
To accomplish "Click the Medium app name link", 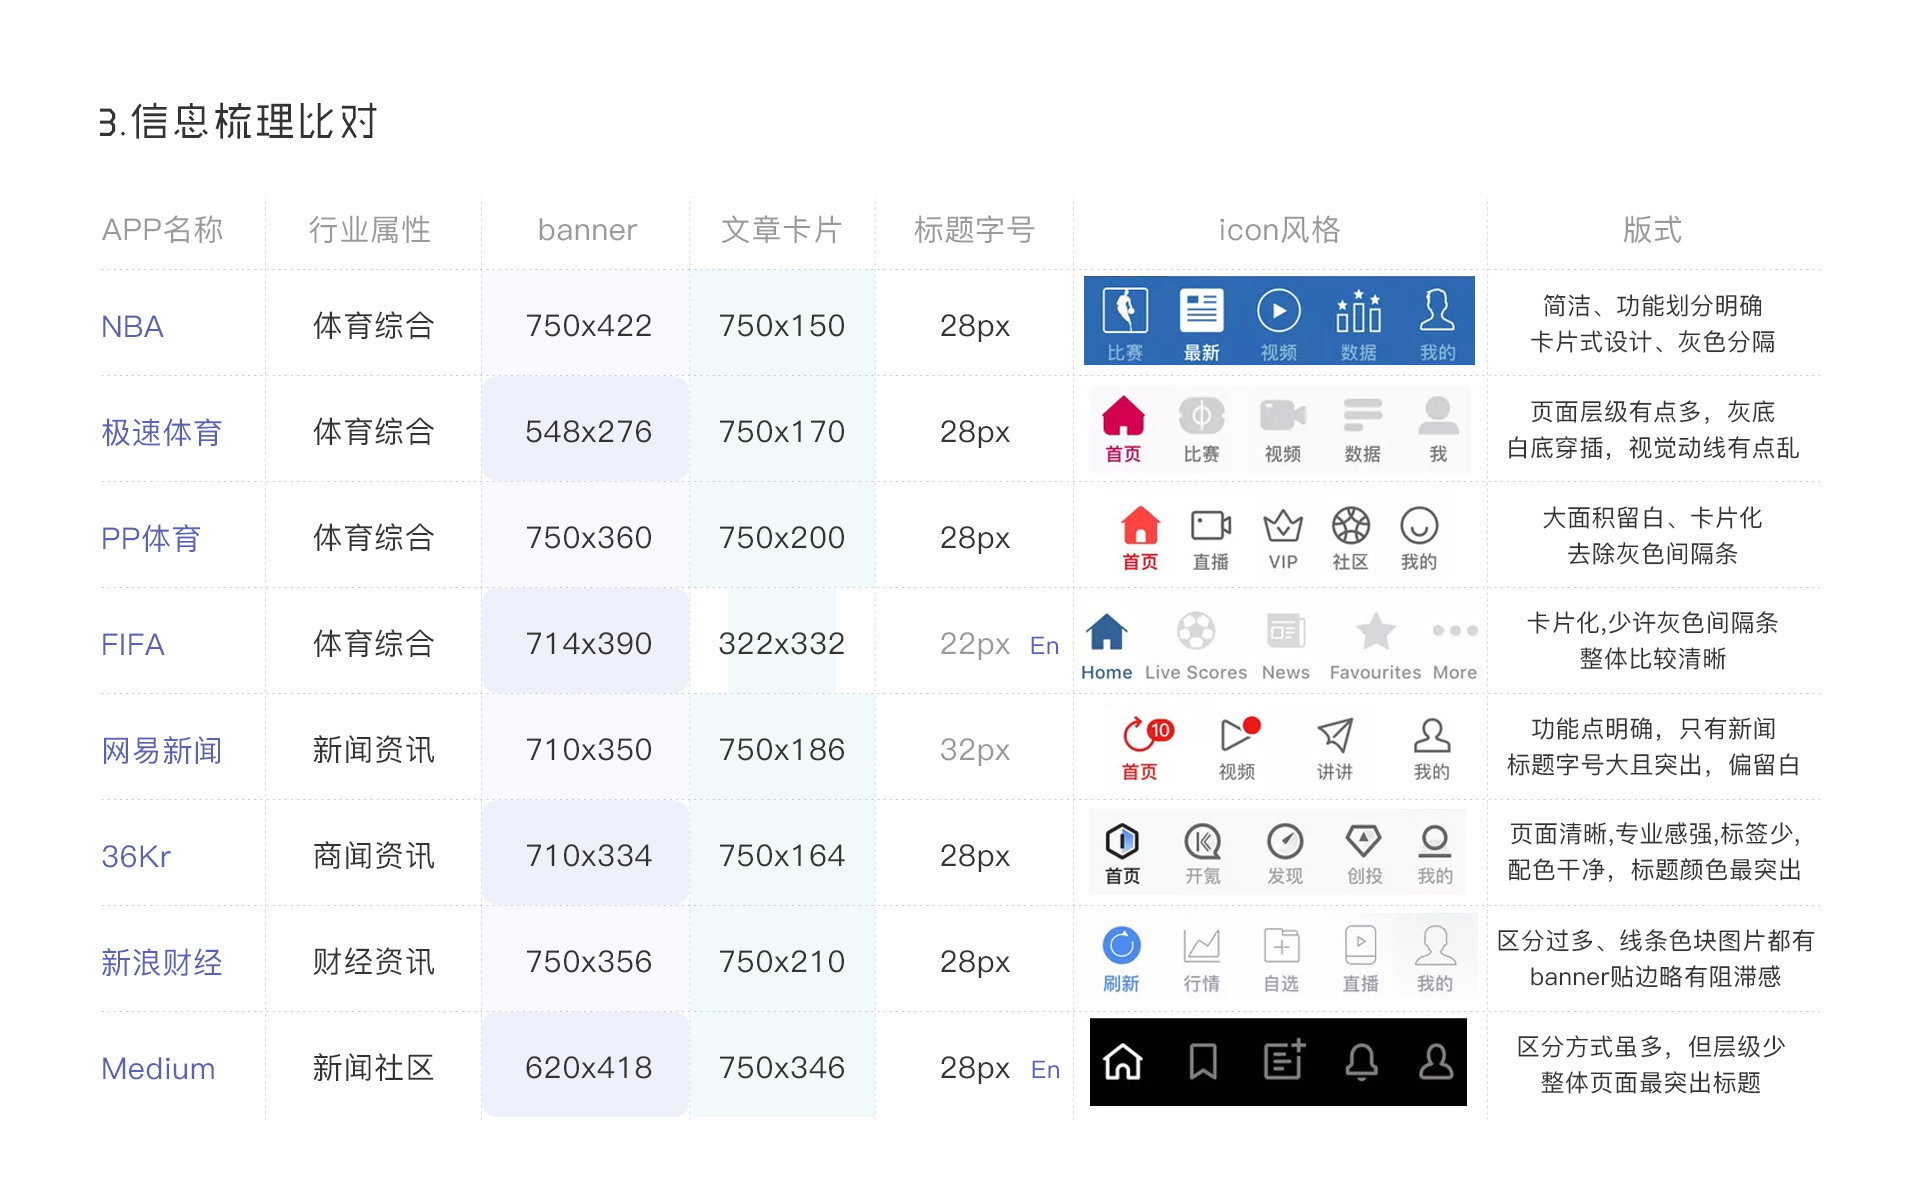I will click(158, 1068).
